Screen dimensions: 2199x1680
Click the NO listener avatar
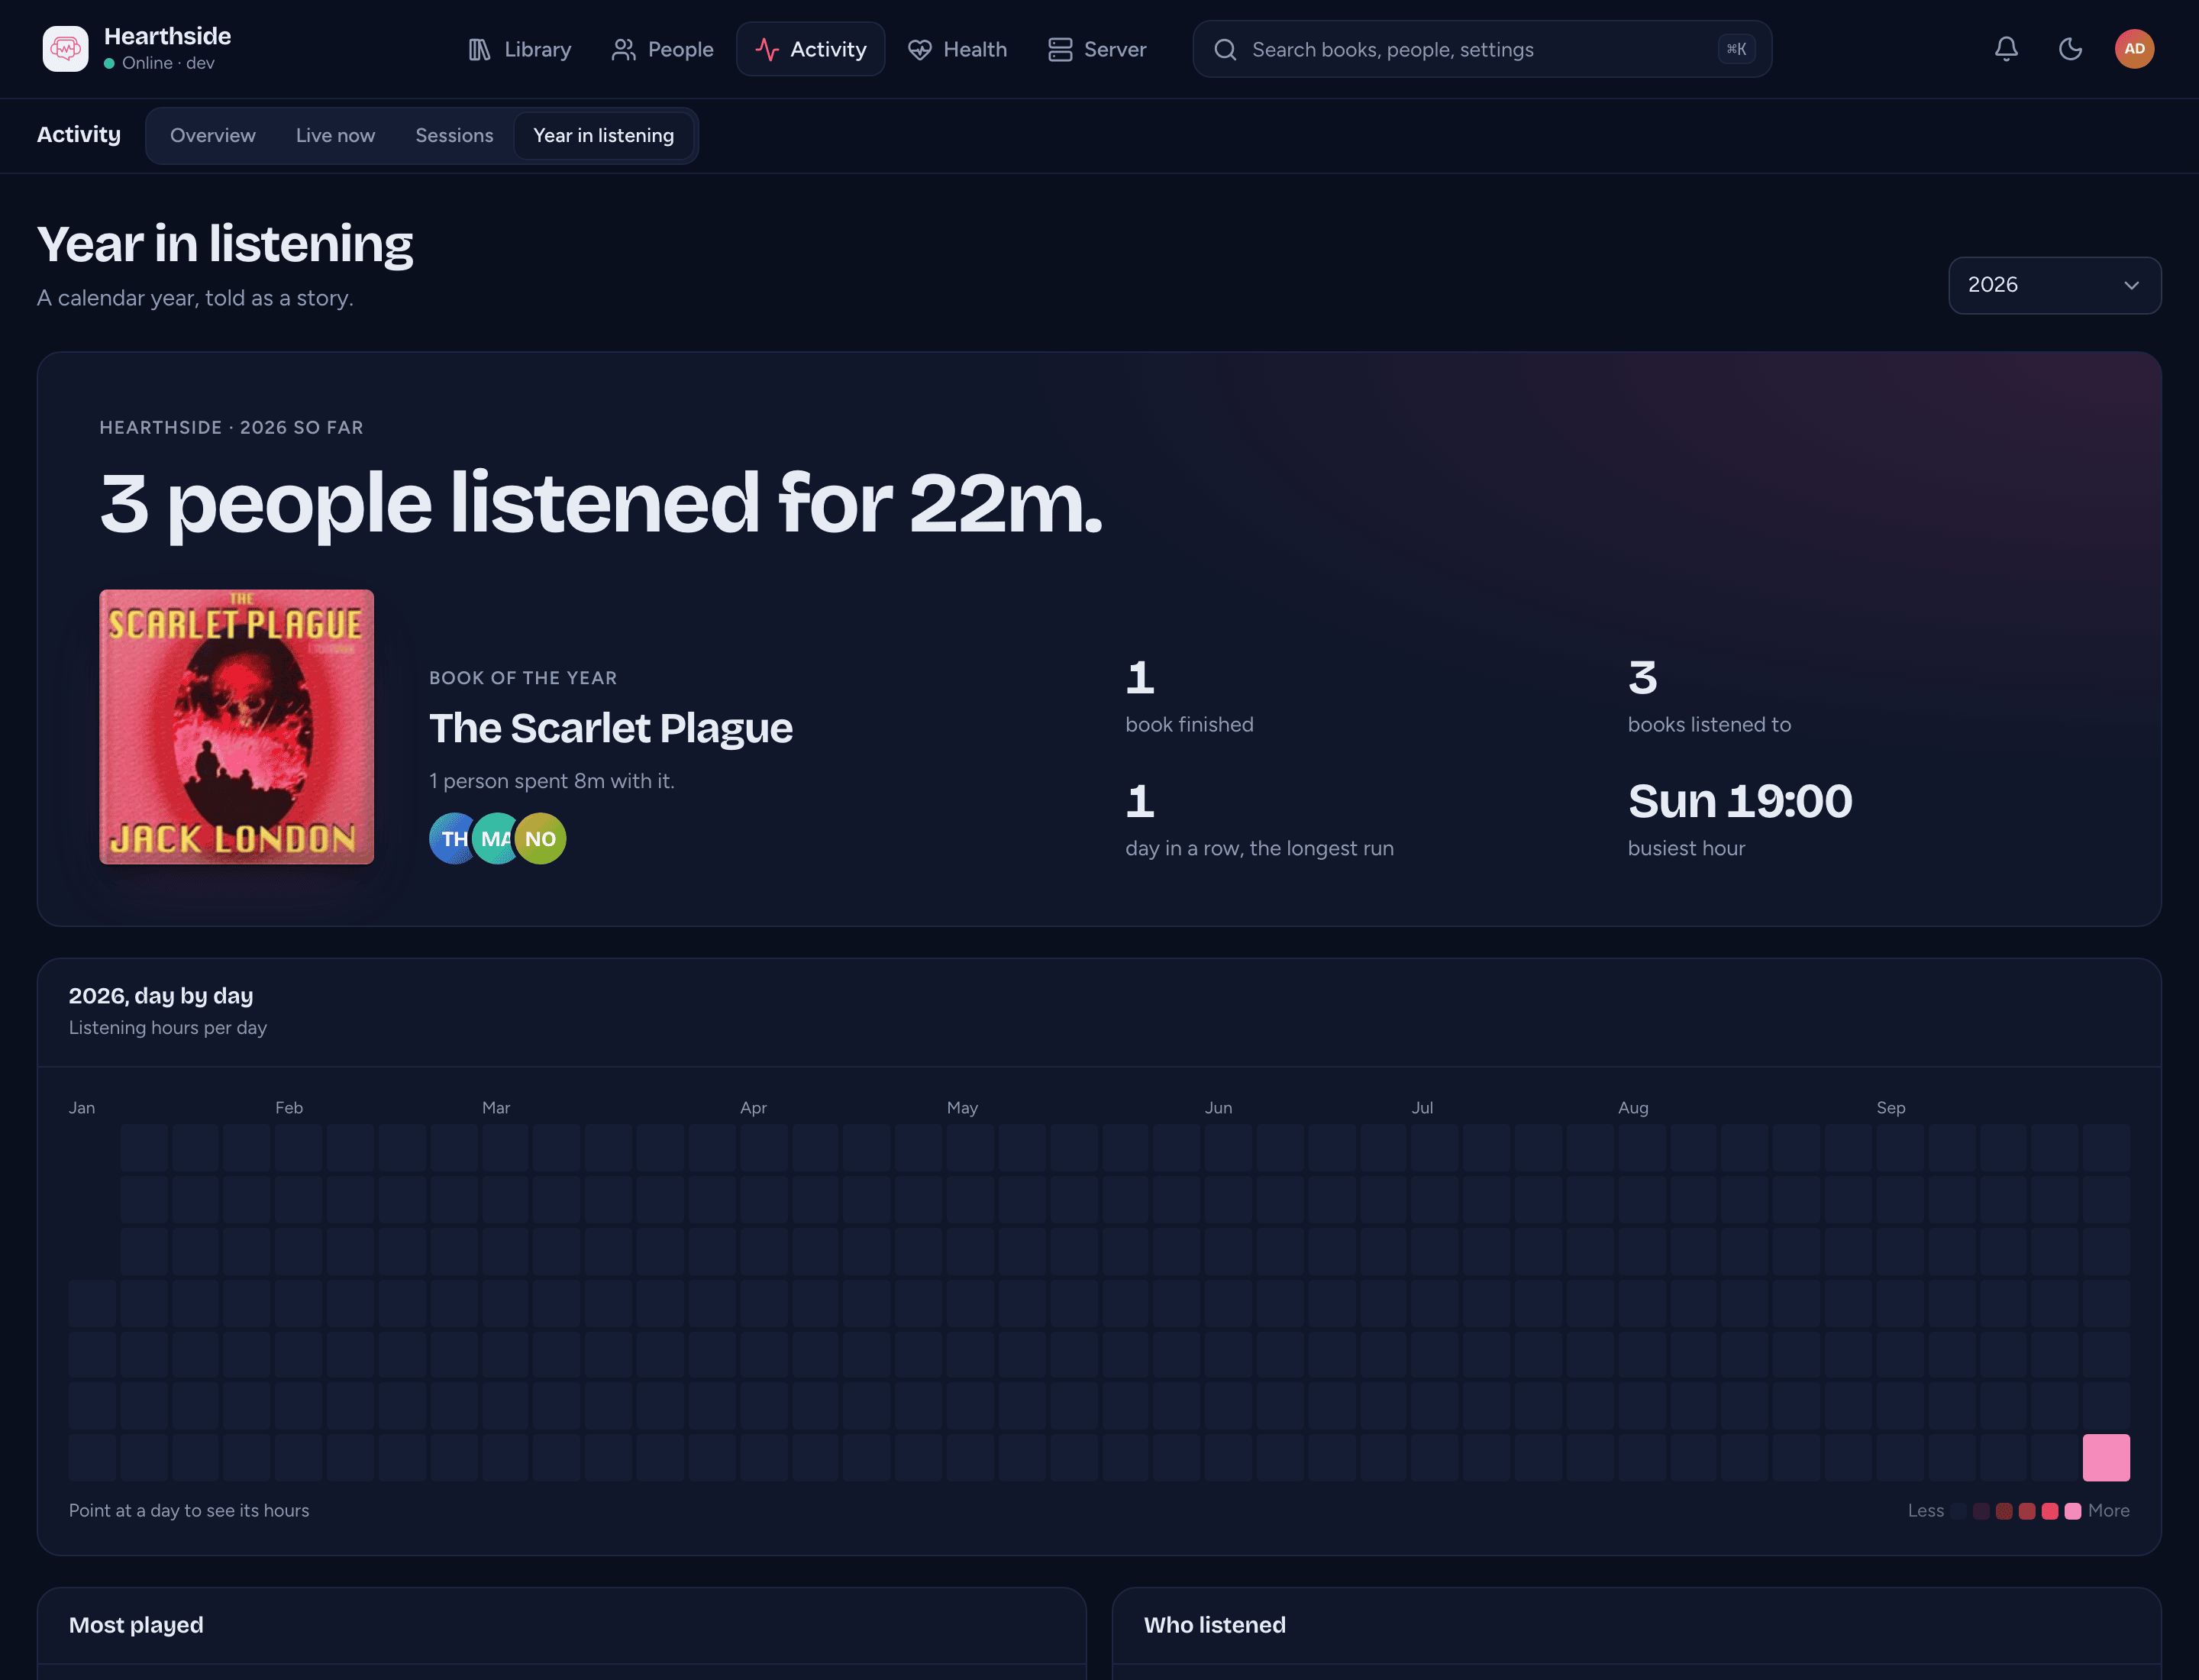coord(540,839)
